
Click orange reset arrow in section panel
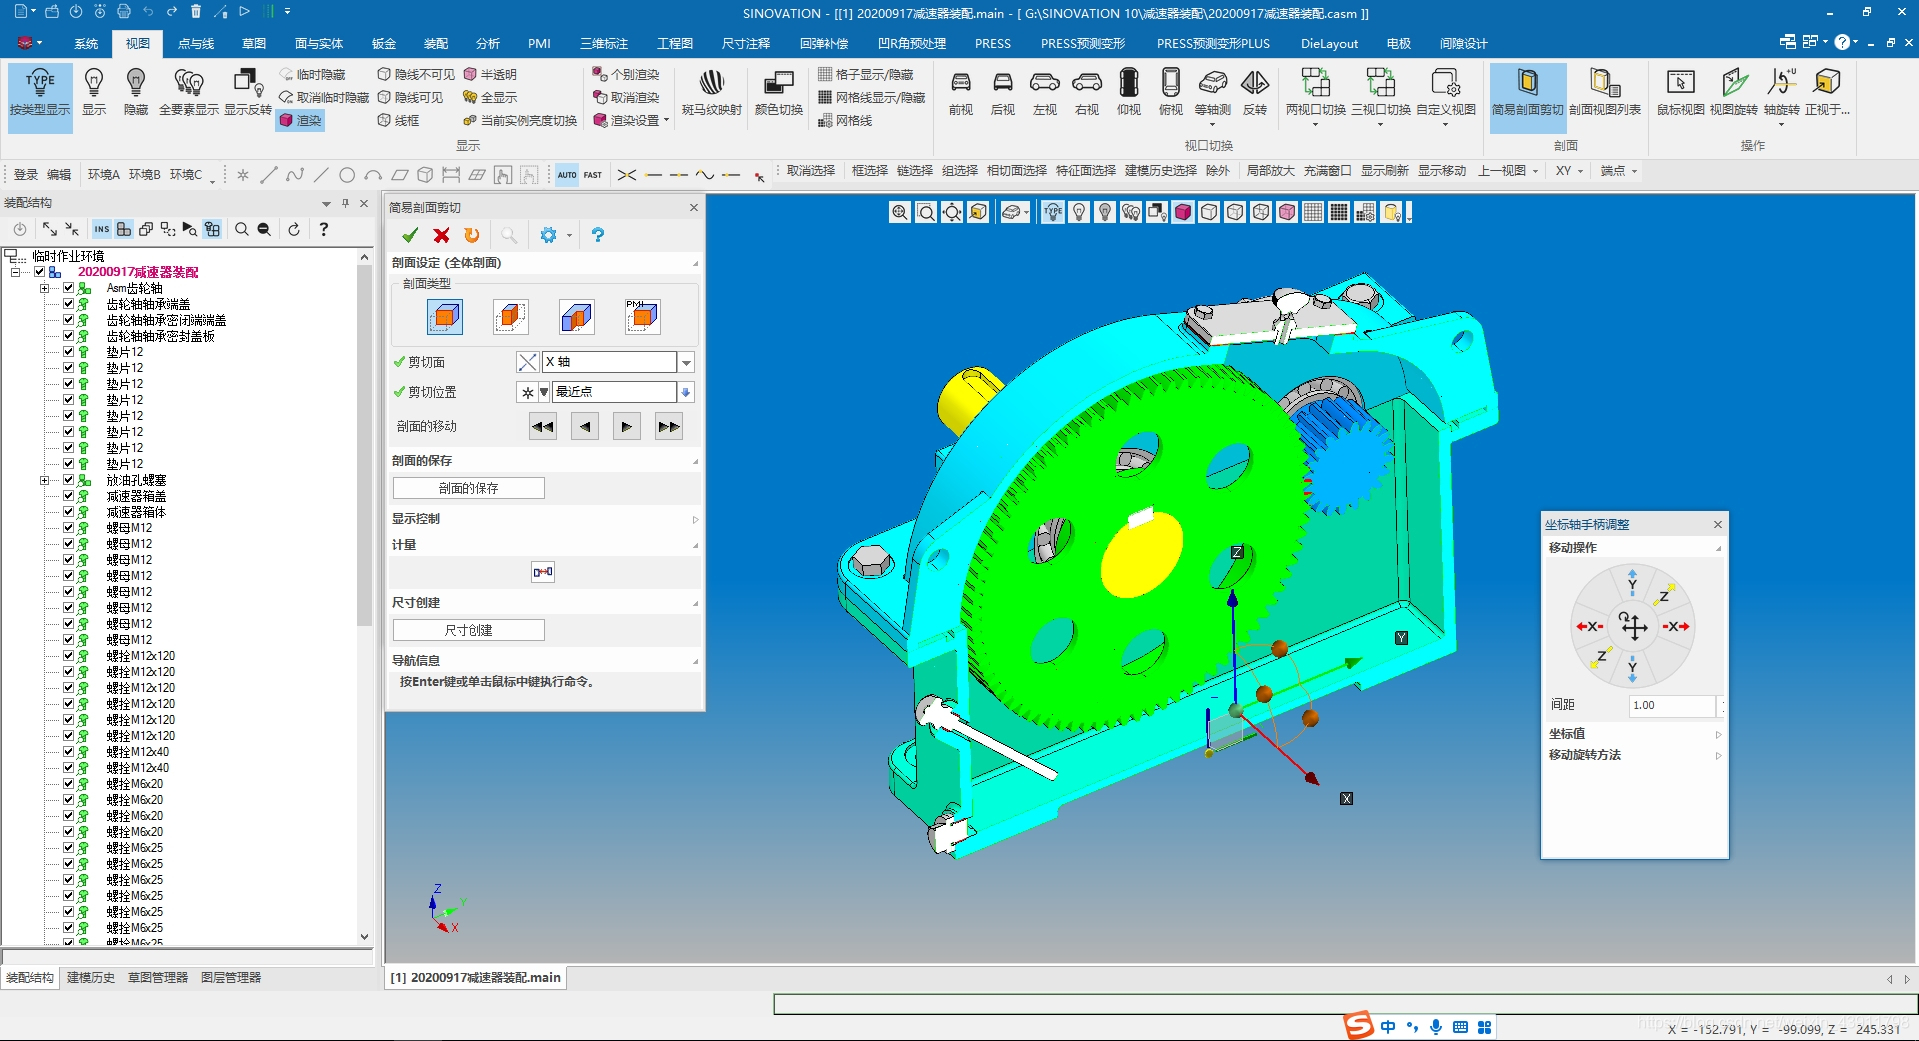472,235
